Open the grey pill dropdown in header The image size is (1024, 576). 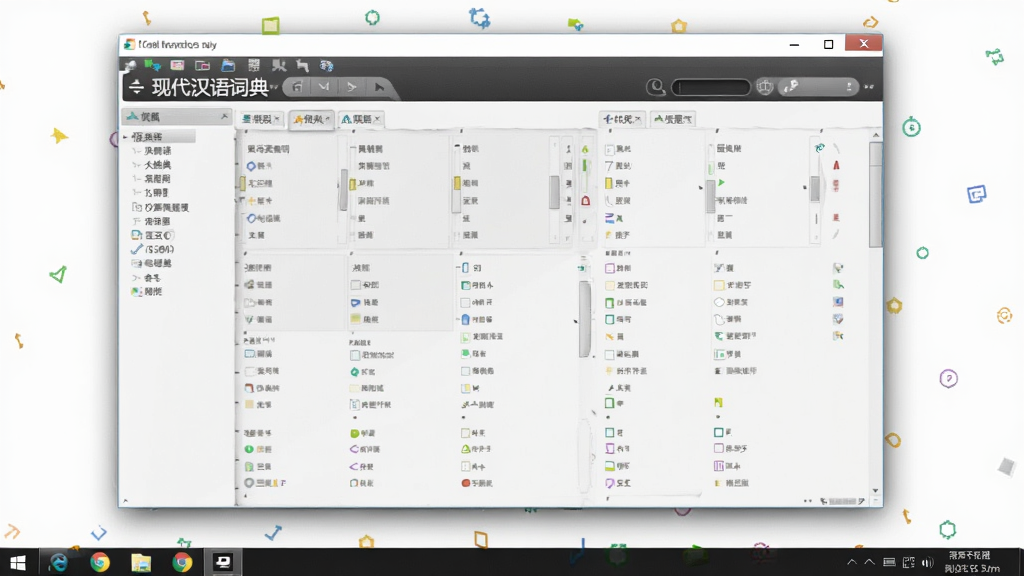click(819, 87)
